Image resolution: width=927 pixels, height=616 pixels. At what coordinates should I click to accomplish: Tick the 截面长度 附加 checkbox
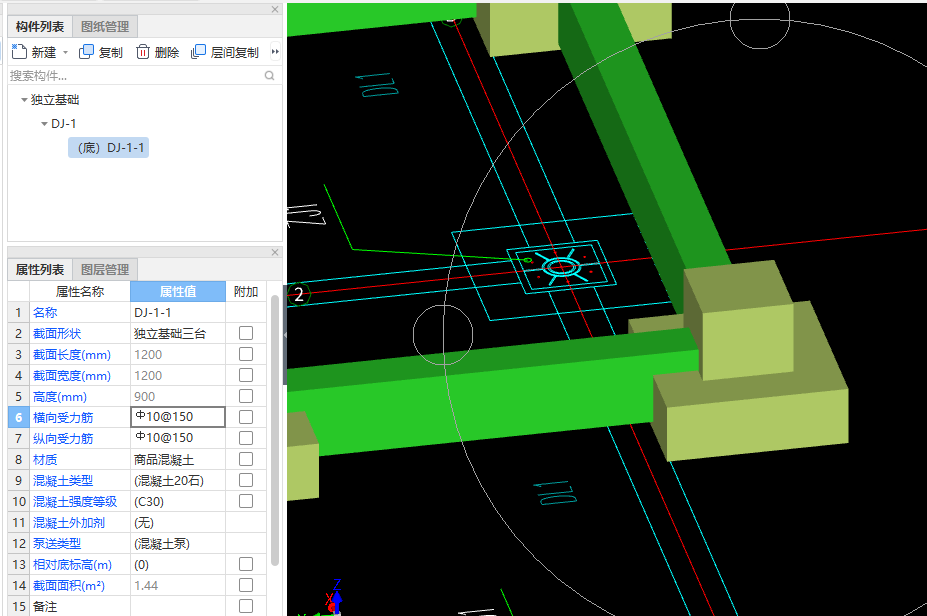click(246, 354)
